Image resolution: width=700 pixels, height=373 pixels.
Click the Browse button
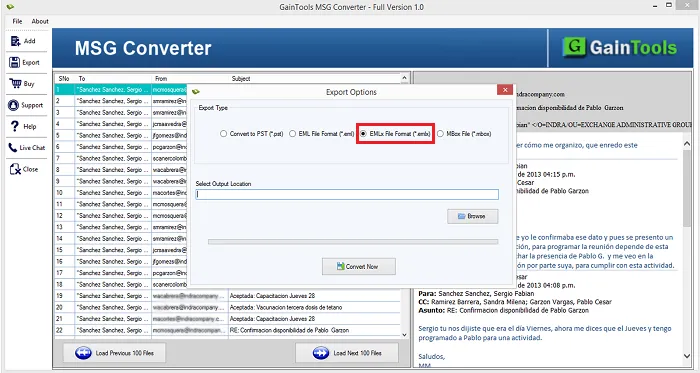[x=473, y=216]
